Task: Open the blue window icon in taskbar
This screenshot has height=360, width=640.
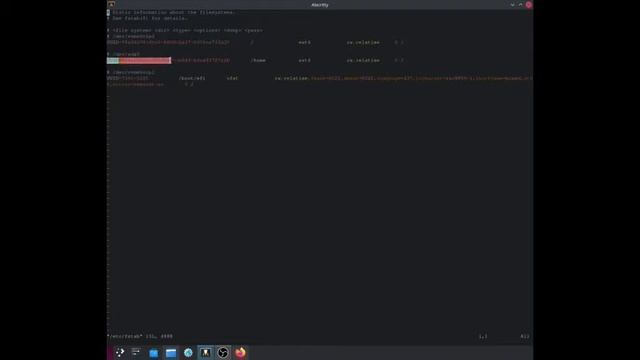Action: tap(171, 353)
